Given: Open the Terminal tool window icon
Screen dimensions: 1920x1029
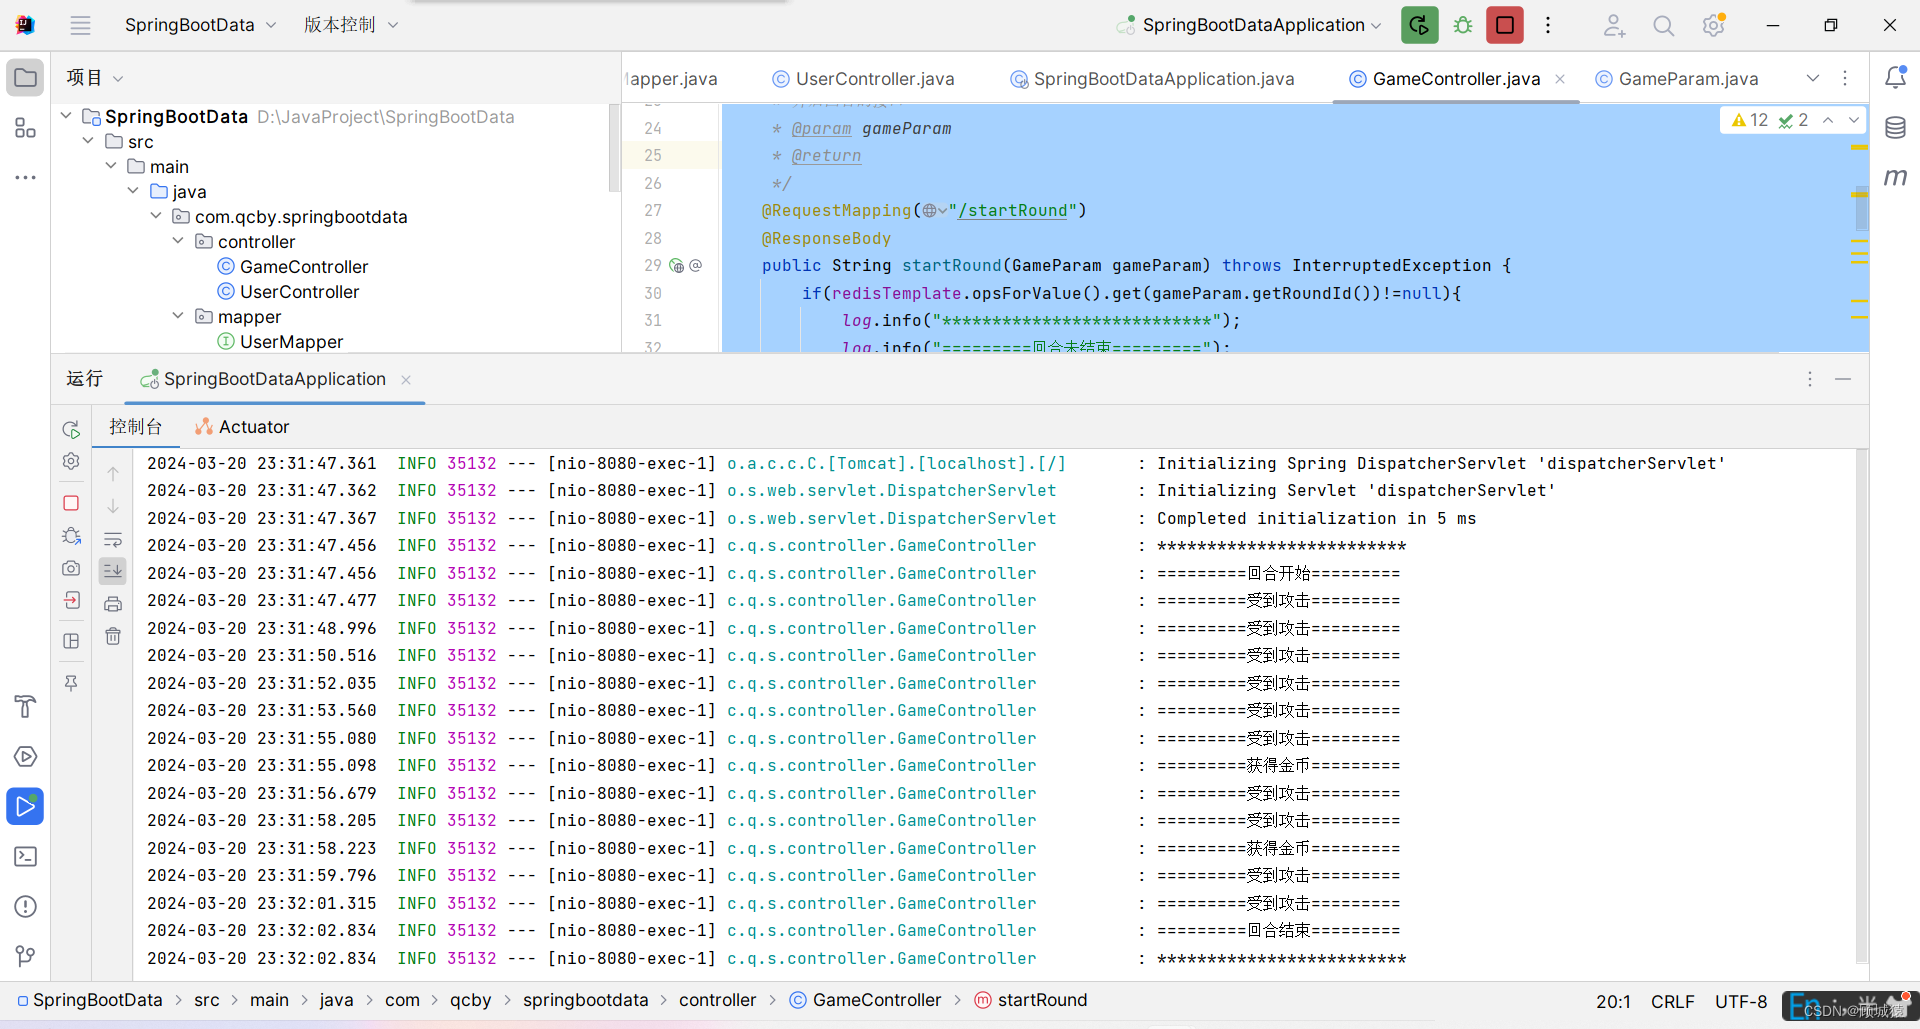Looking at the screenshot, I should [24, 856].
